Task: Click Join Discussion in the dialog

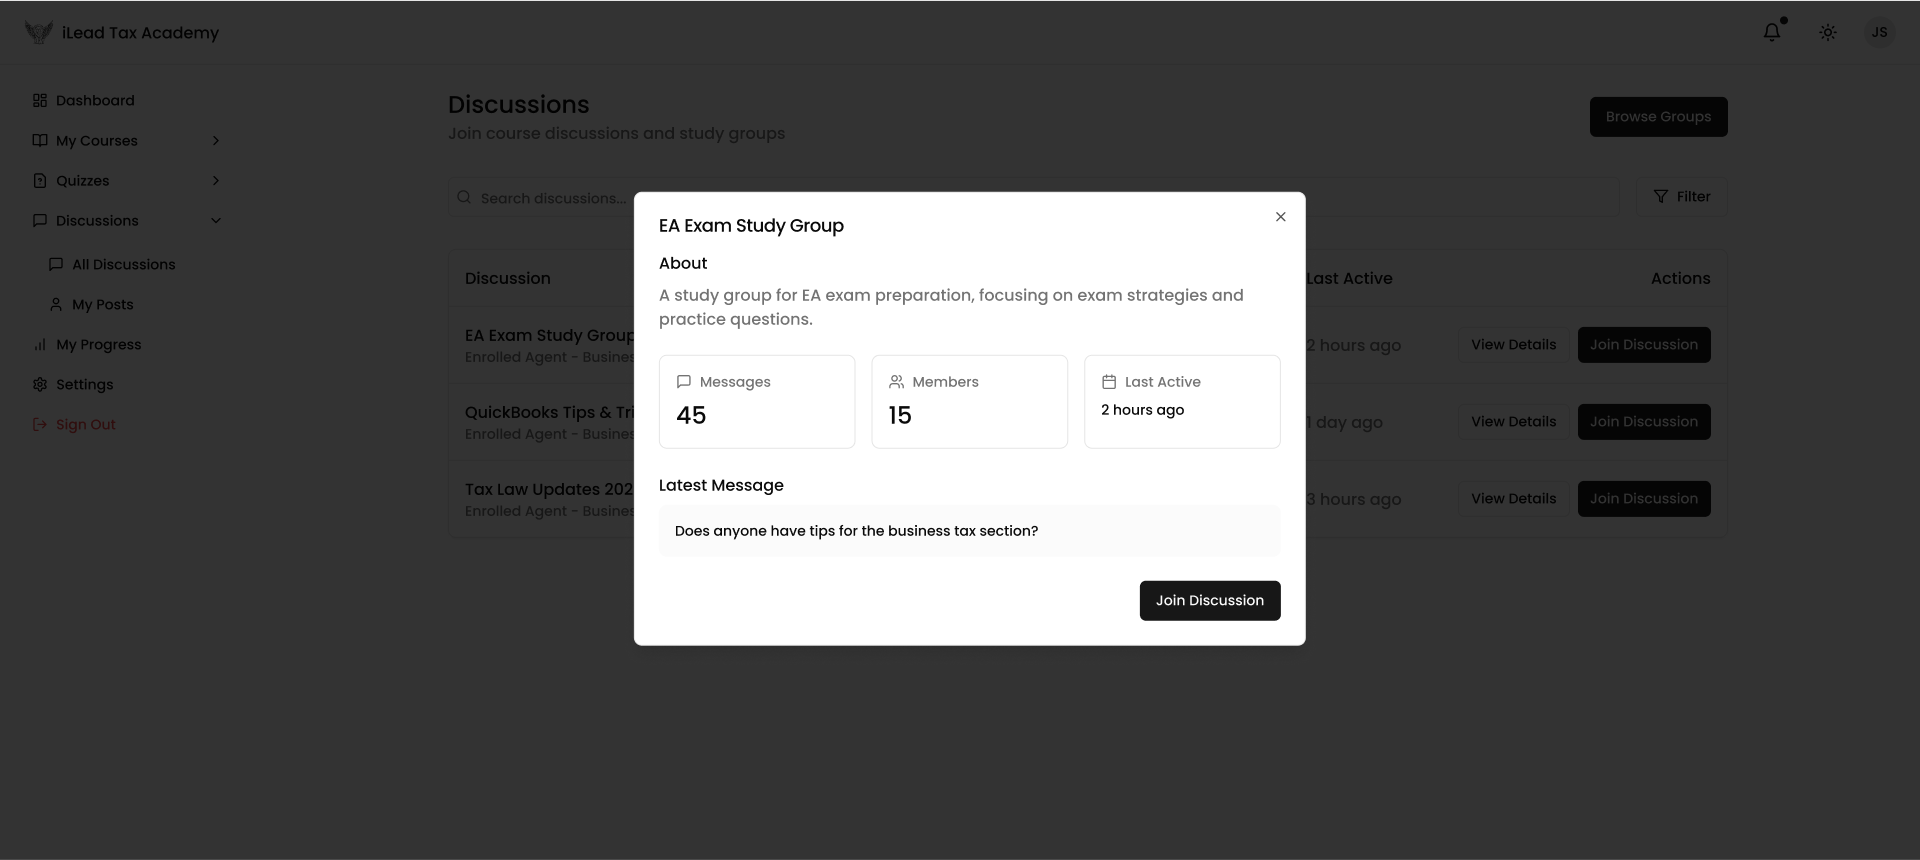Action: coord(1209,601)
